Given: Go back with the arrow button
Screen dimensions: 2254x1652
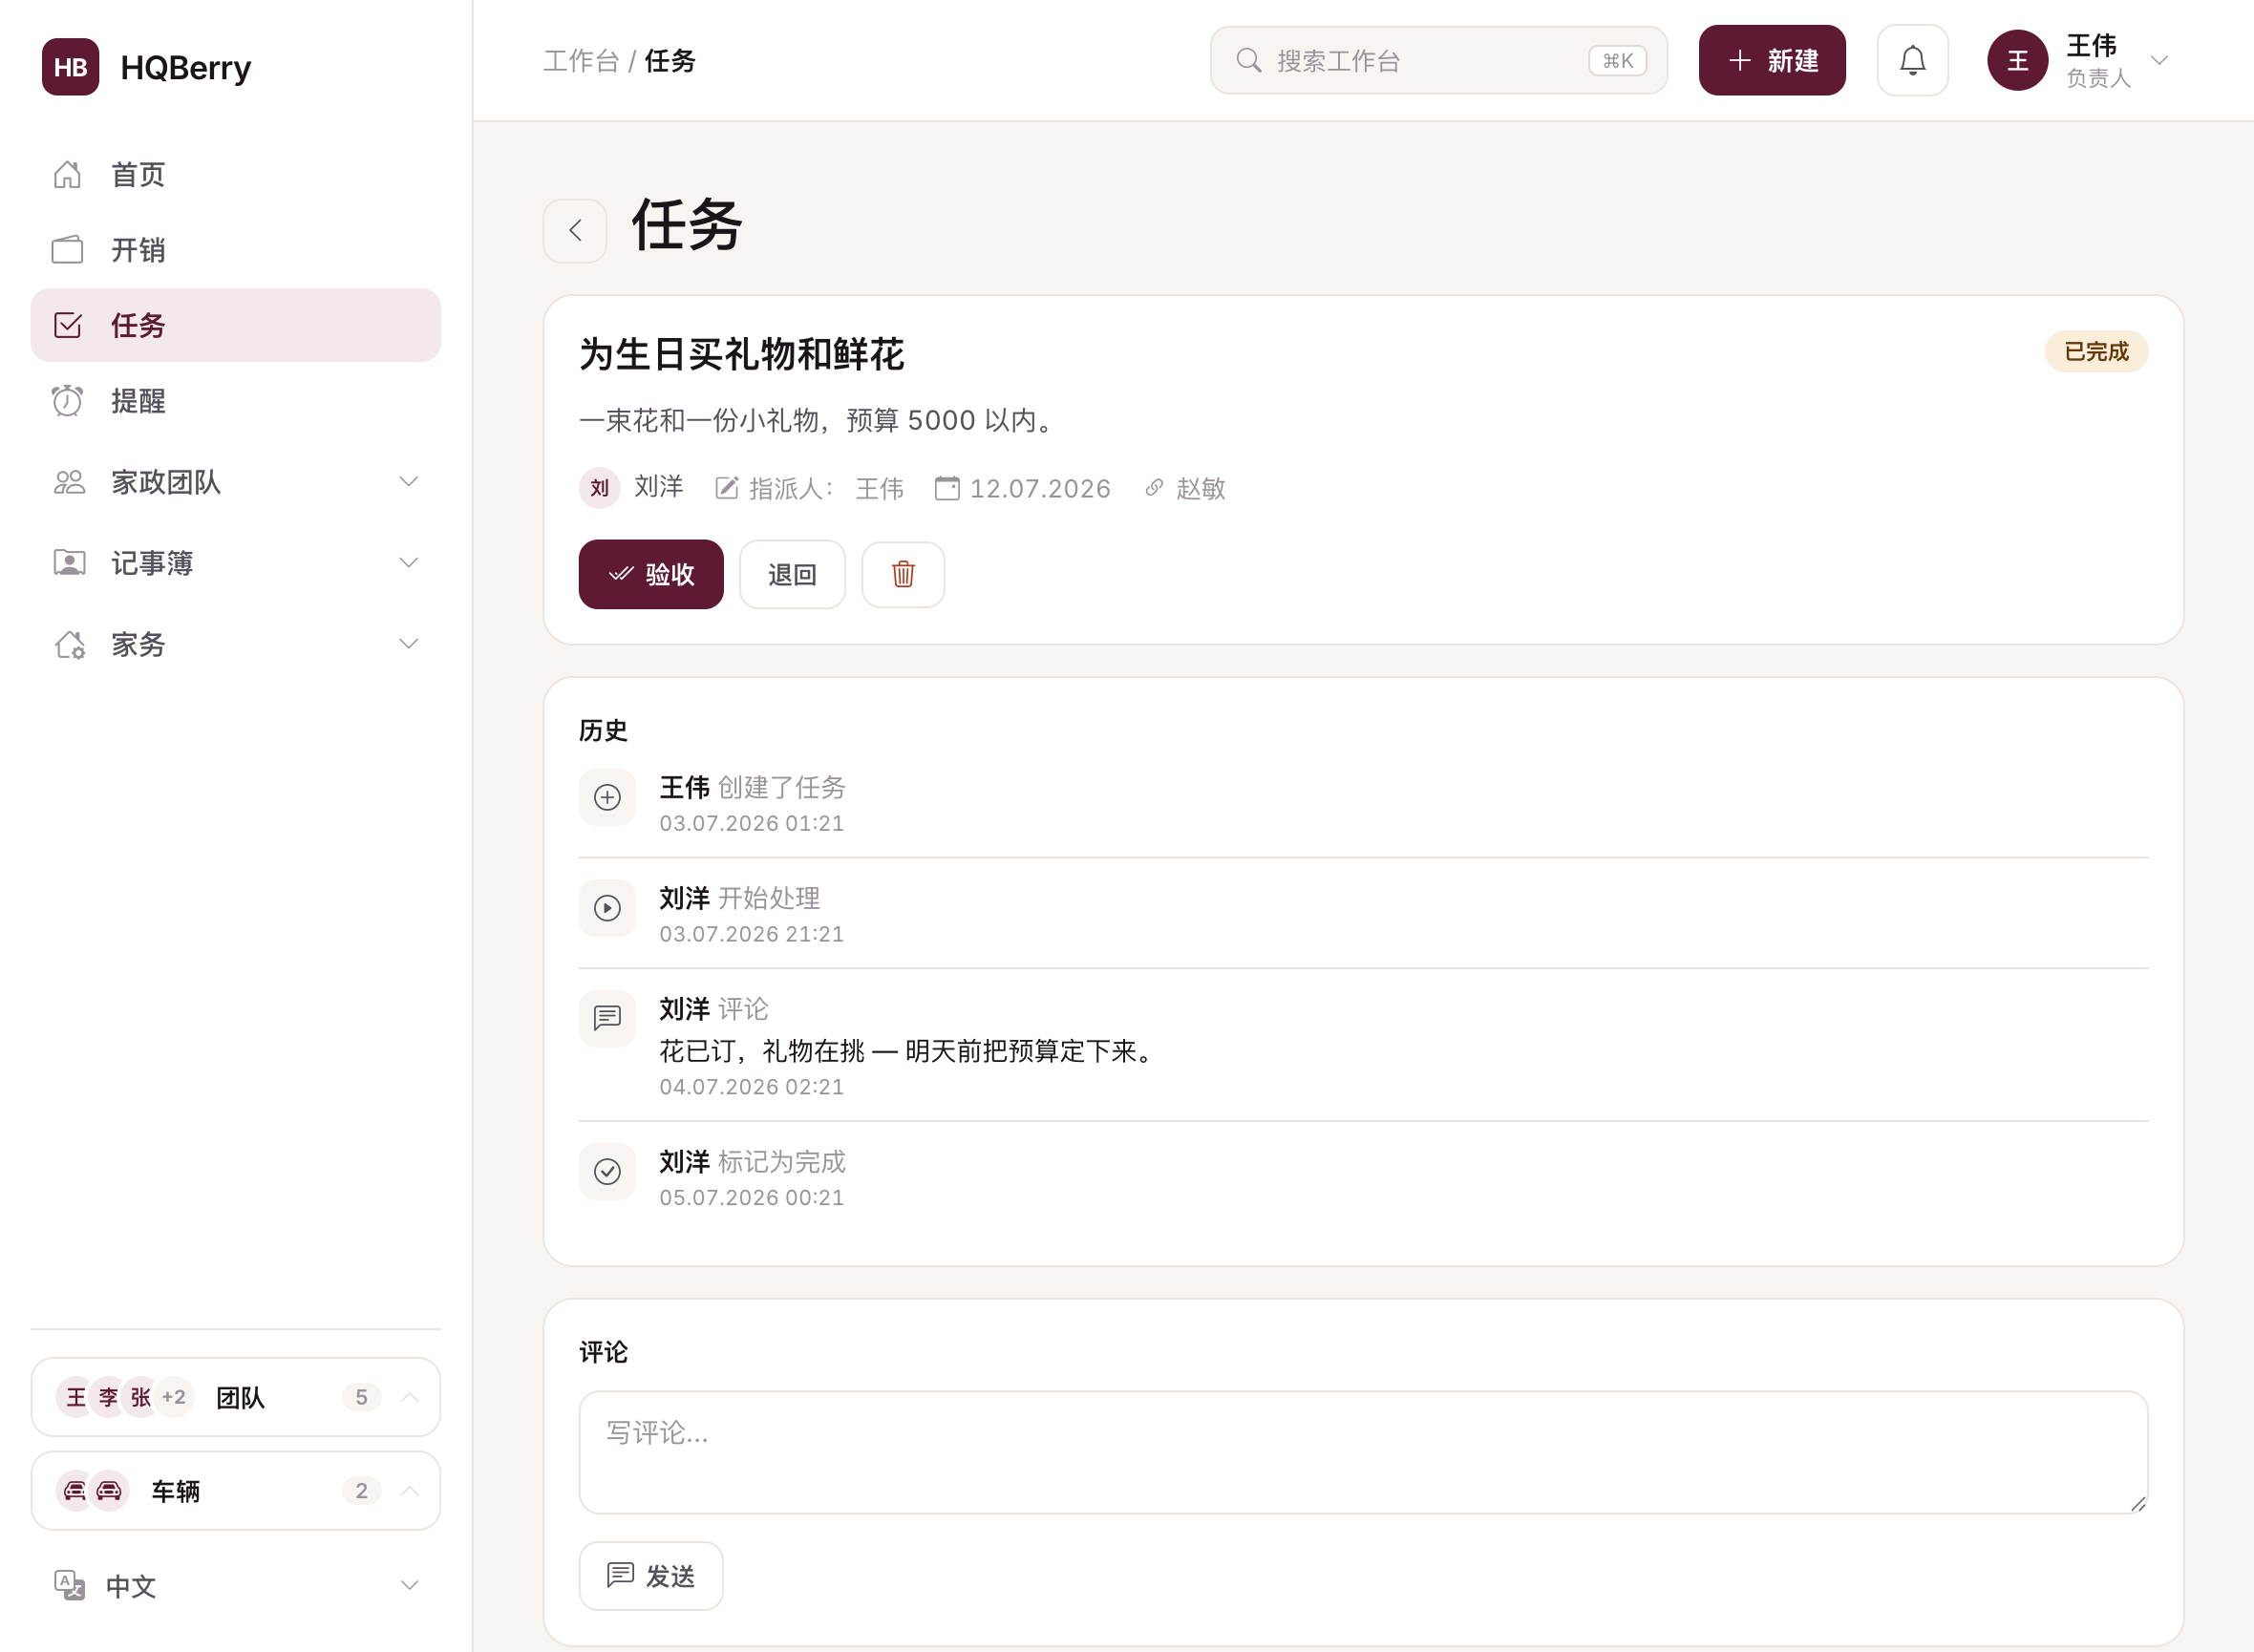Looking at the screenshot, I should (575, 231).
